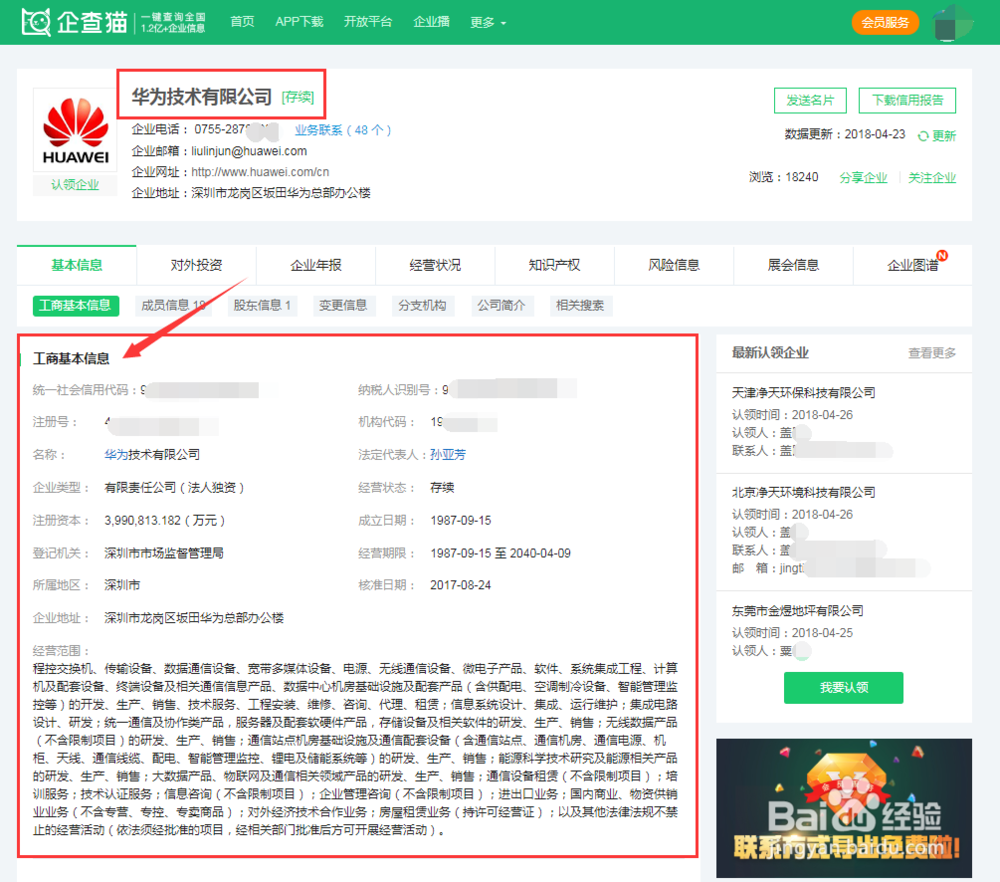Image resolution: width=1000 pixels, height=882 pixels.
Task: Click registered capital 3,990,813.182 (万元)
Action: [165, 520]
